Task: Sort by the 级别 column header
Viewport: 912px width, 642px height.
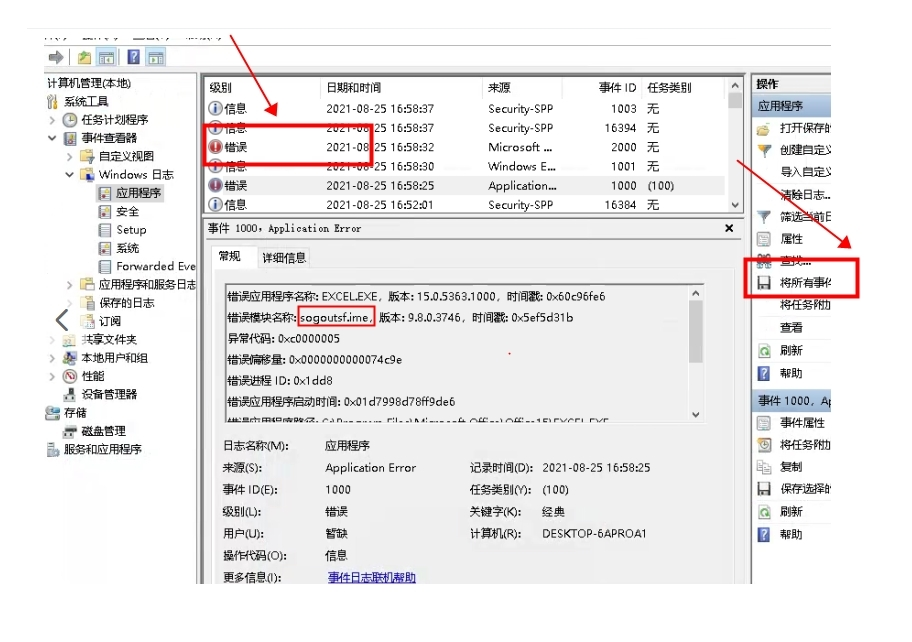Action: coord(220,88)
